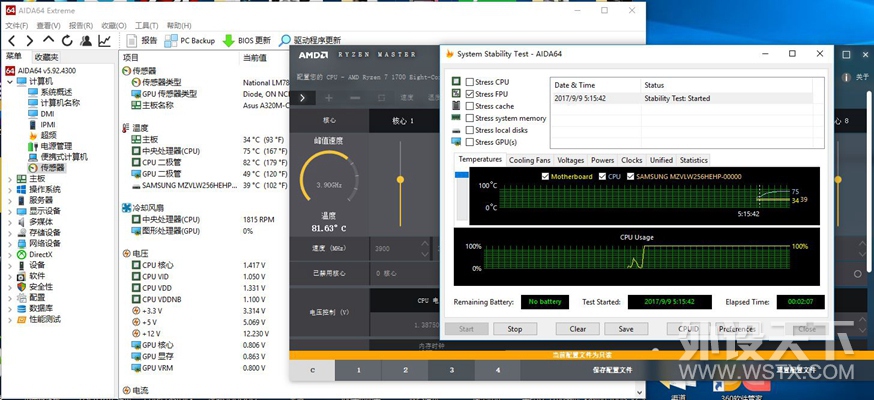Uncheck the Stress FPU checkbox
Image resolution: width=874 pixels, height=400 pixels.
click(470, 94)
